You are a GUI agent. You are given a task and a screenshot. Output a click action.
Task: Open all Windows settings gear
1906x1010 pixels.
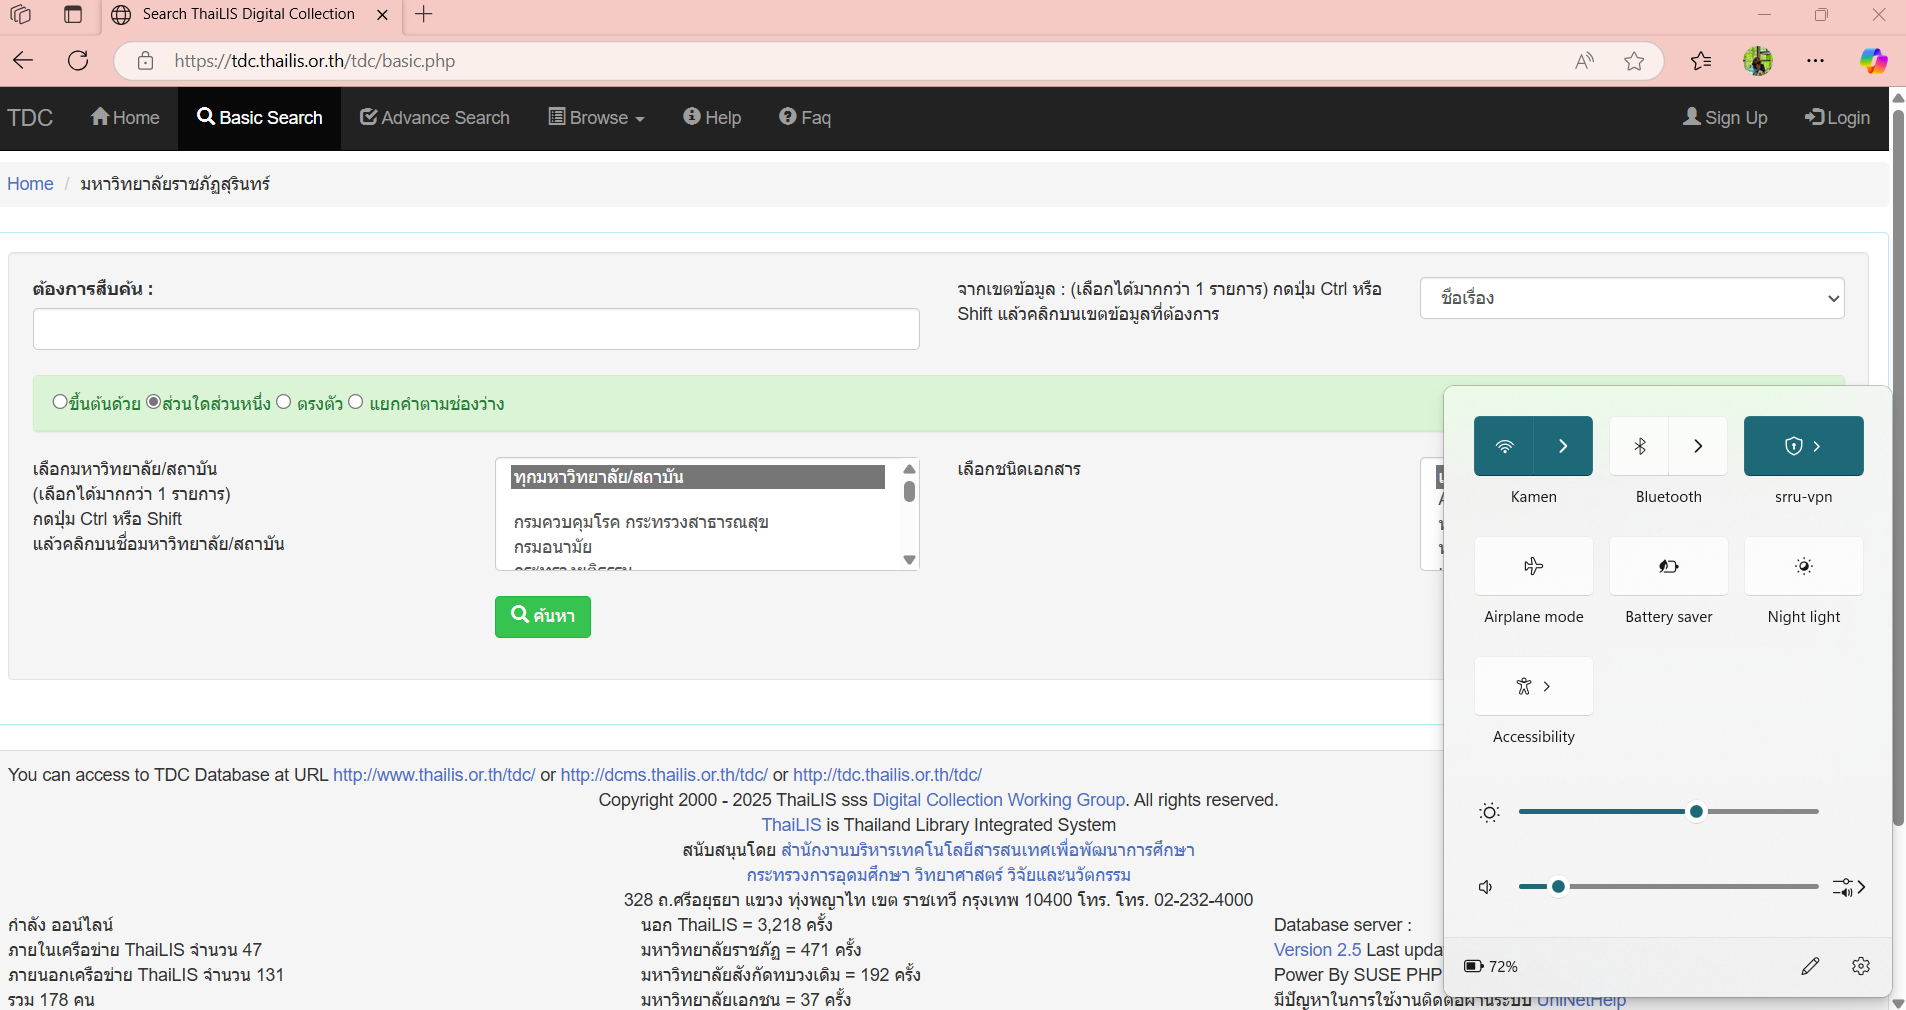(x=1861, y=966)
